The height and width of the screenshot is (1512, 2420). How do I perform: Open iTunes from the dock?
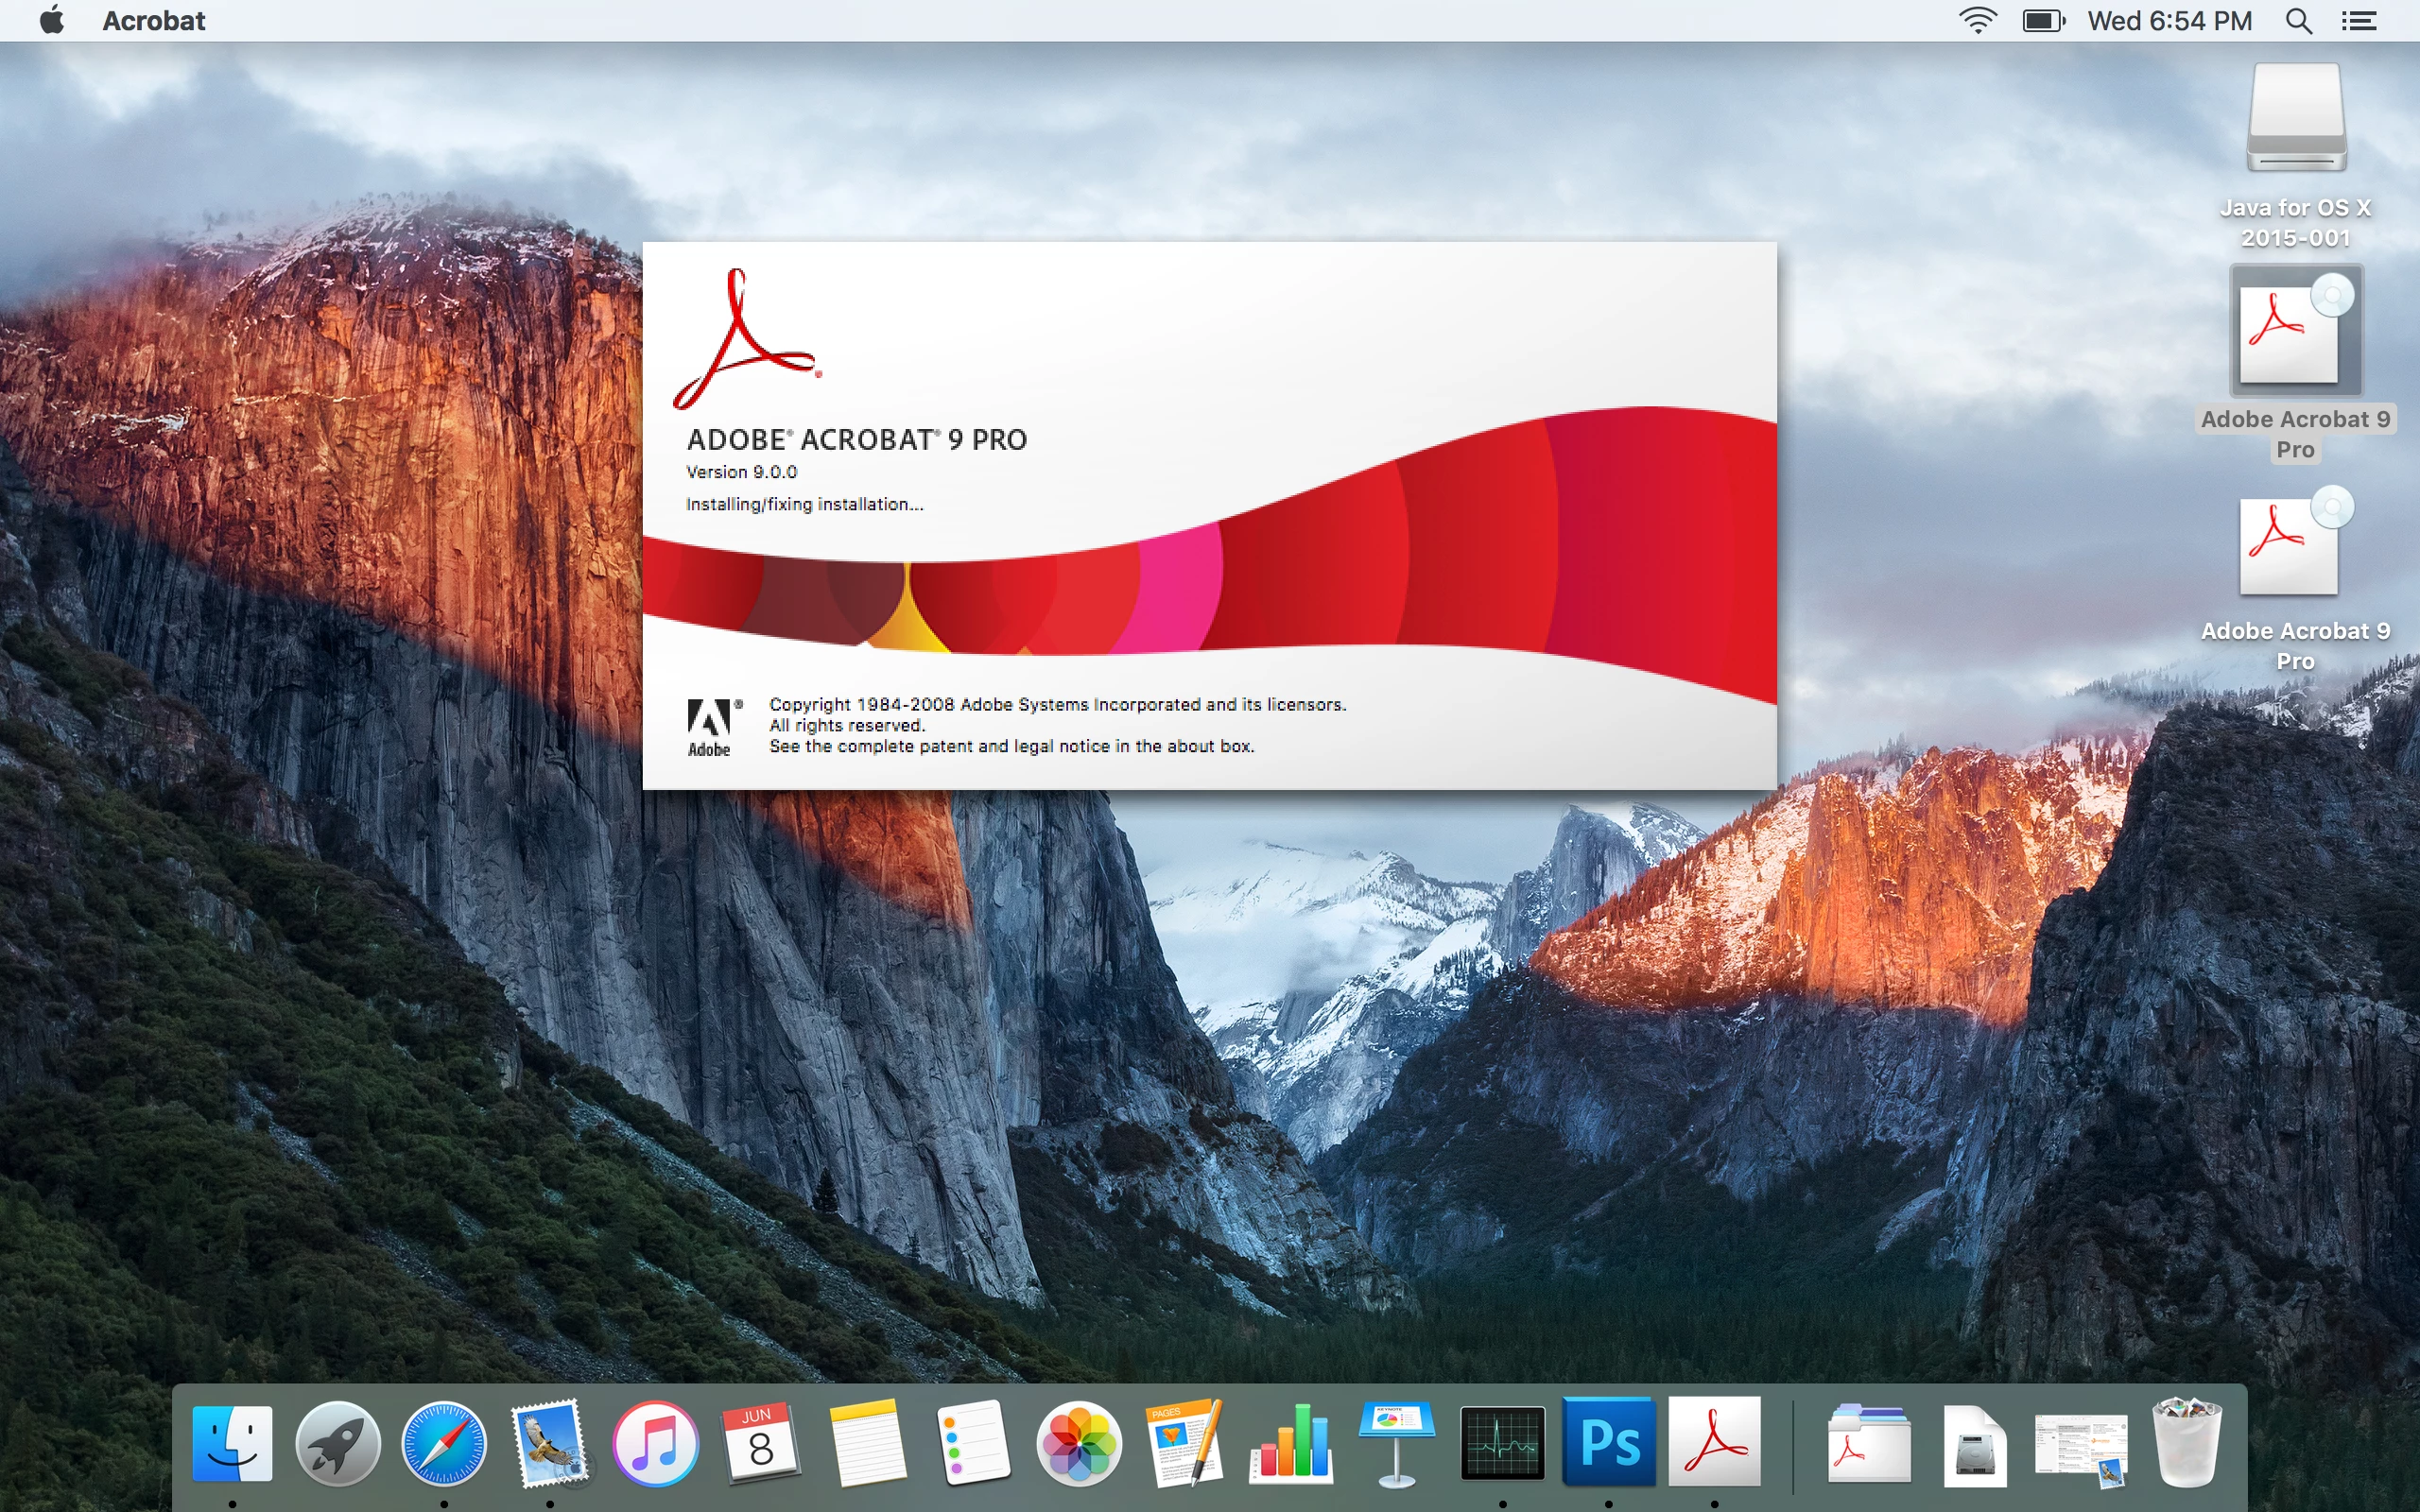click(x=655, y=1444)
